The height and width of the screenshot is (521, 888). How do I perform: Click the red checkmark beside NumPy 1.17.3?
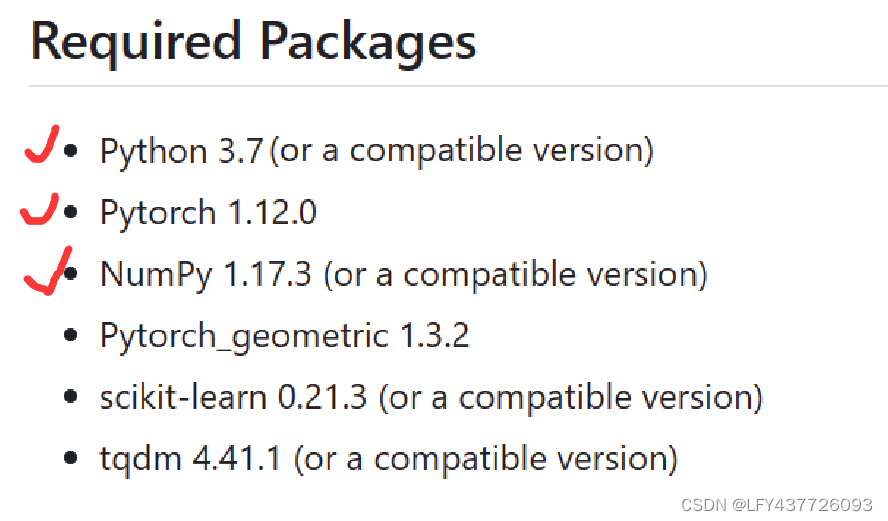48,271
